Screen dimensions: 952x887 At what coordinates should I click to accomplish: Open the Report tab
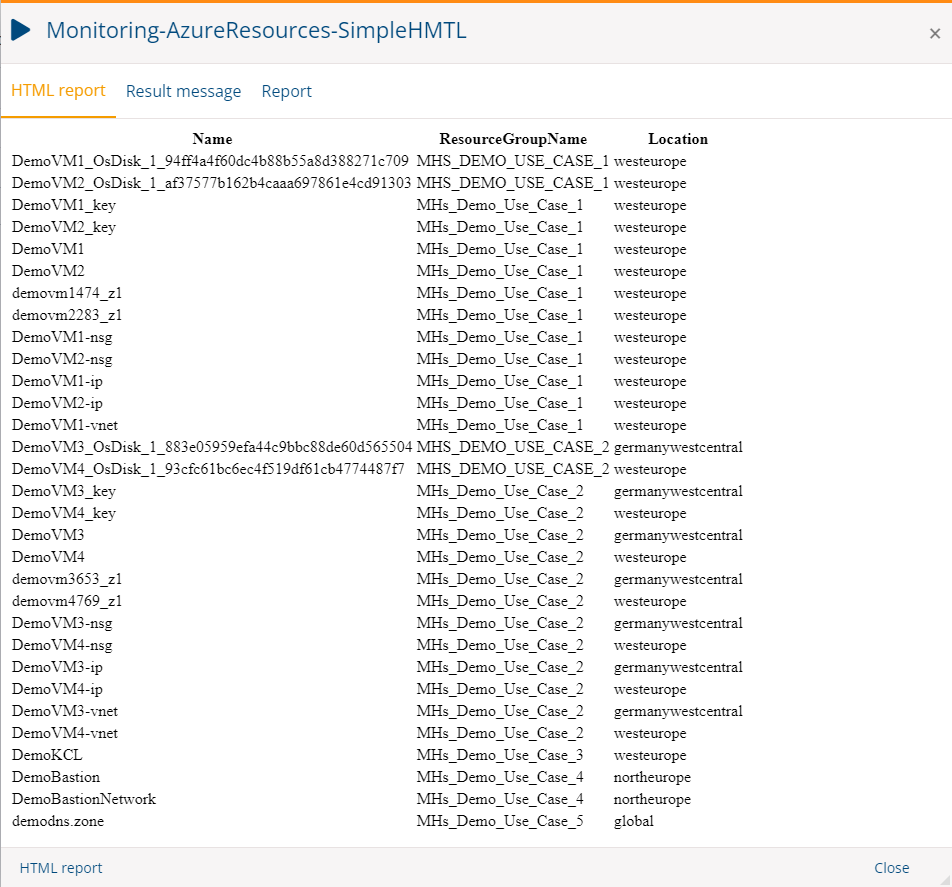287,91
